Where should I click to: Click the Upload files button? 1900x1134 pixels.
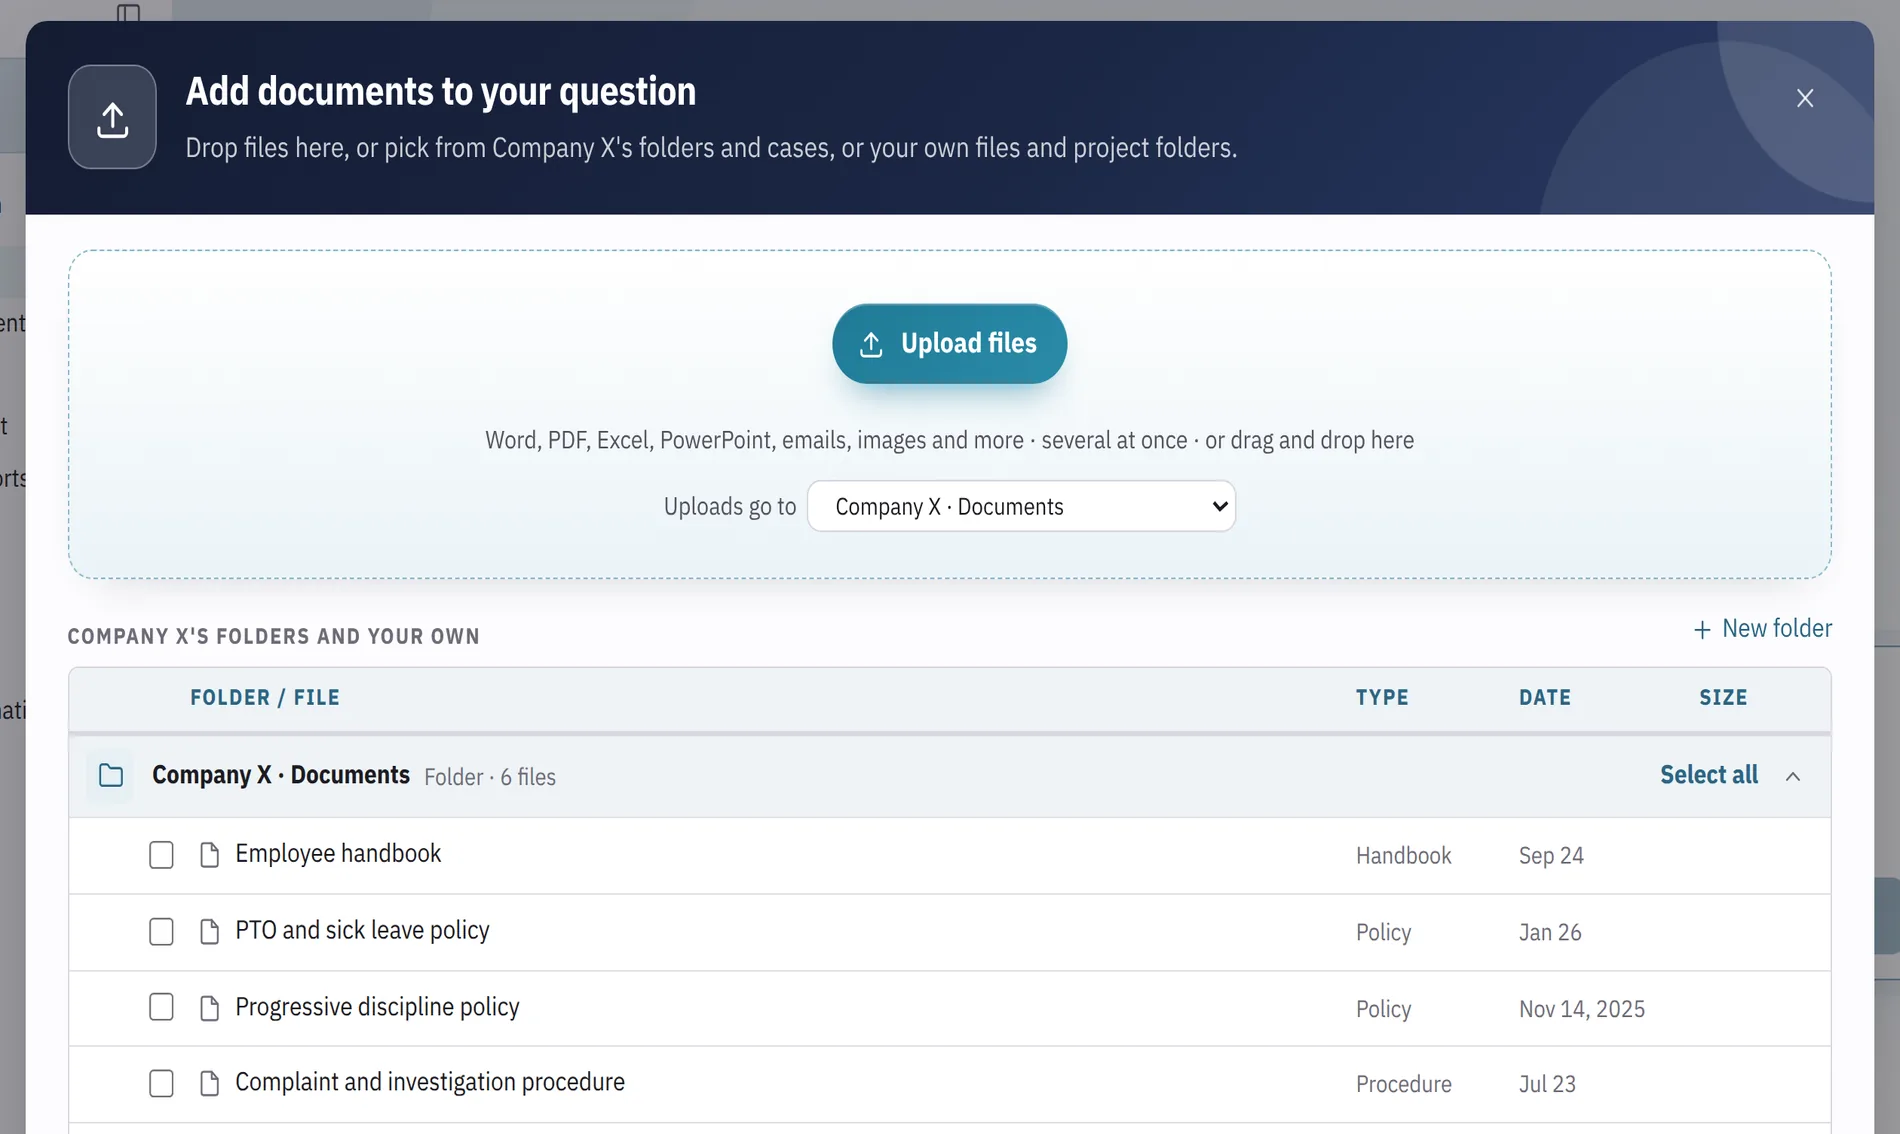(949, 344)
